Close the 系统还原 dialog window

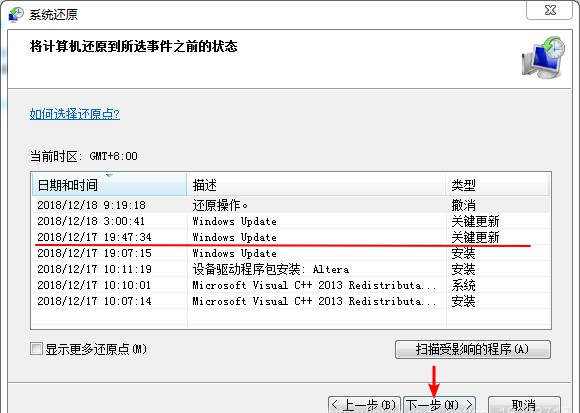tap(550, 10)
